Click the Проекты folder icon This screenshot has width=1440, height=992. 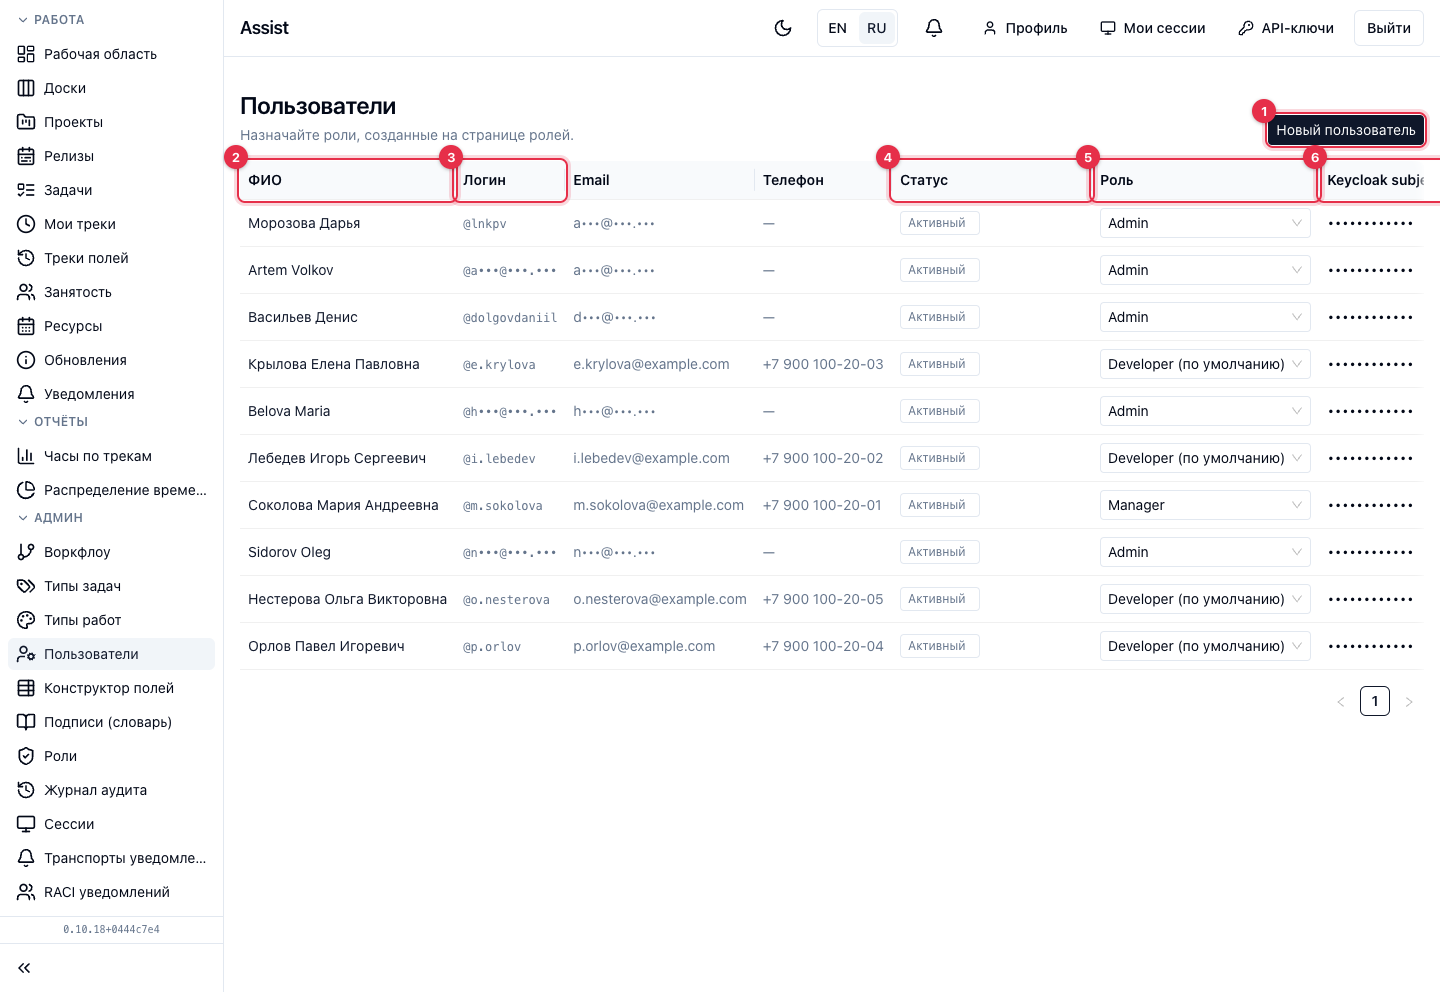pyautogui.click(x=26, y=122)
